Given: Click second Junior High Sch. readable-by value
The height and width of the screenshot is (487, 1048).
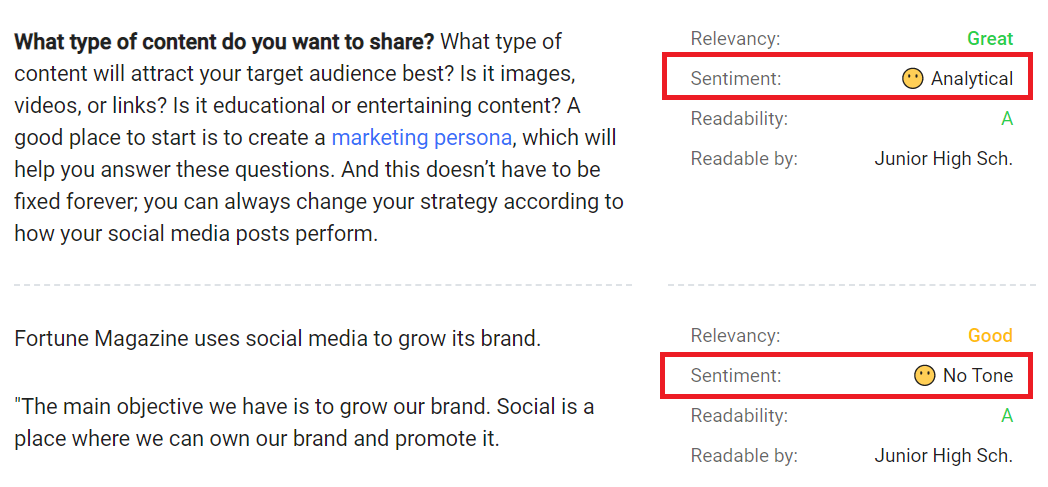Looking at the screenshot, I should tap(944, 456).
